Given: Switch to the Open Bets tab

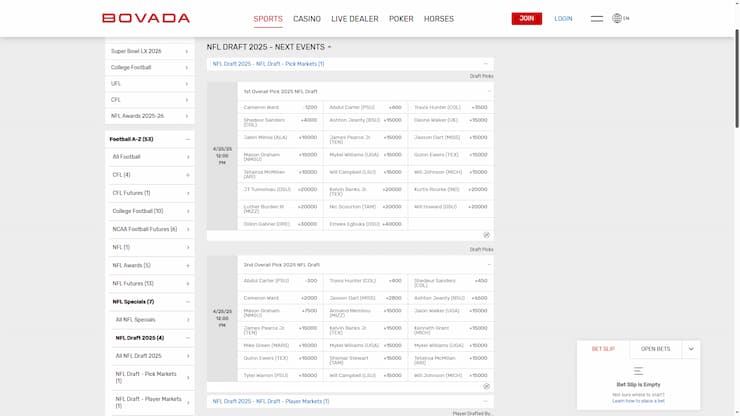Looking at the screenshot, I should click(x=656, y=349).
